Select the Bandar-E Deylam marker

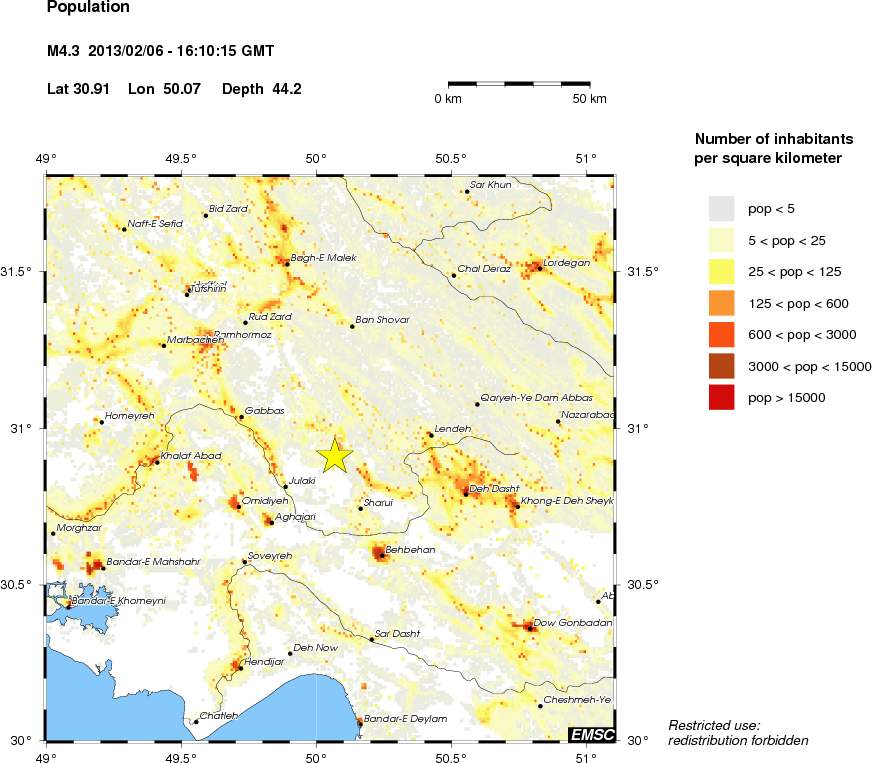[x=360, y=724]
